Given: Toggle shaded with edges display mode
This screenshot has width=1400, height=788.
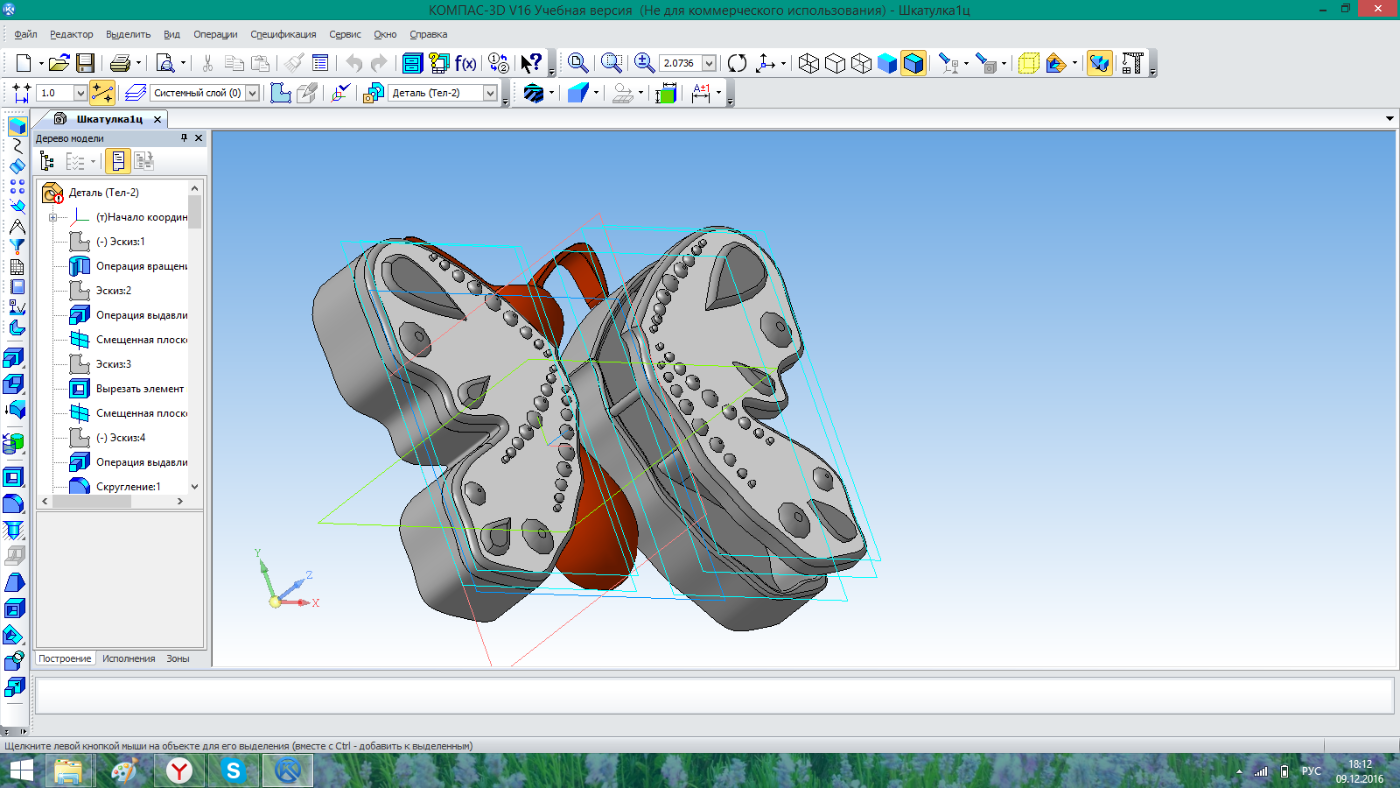Looking at the screenshot, I should 913,63.
